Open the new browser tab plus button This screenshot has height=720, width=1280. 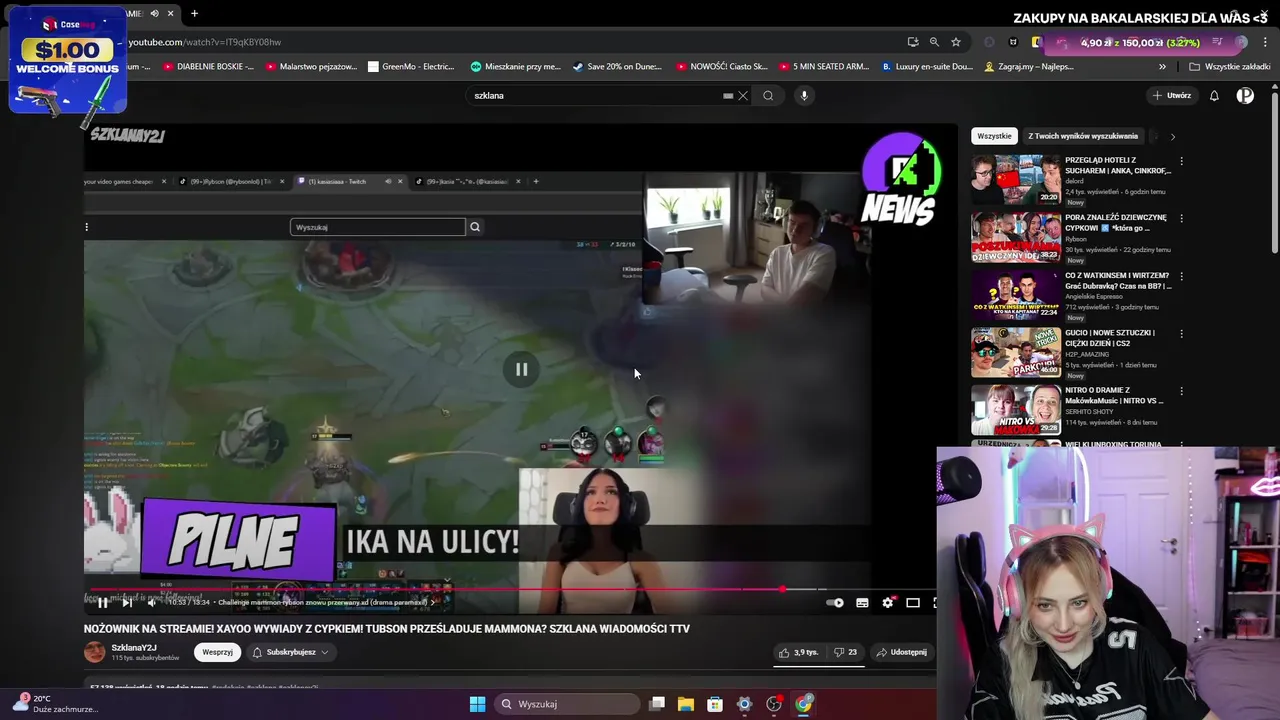coord(194,14)
